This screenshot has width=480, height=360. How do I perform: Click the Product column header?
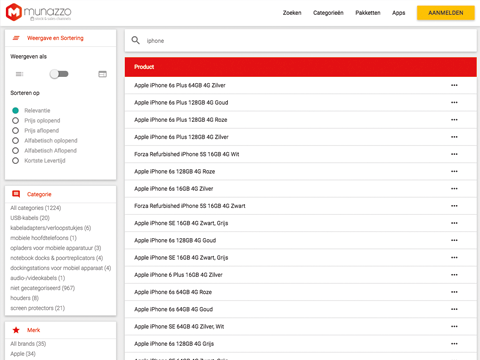(144, 67)
